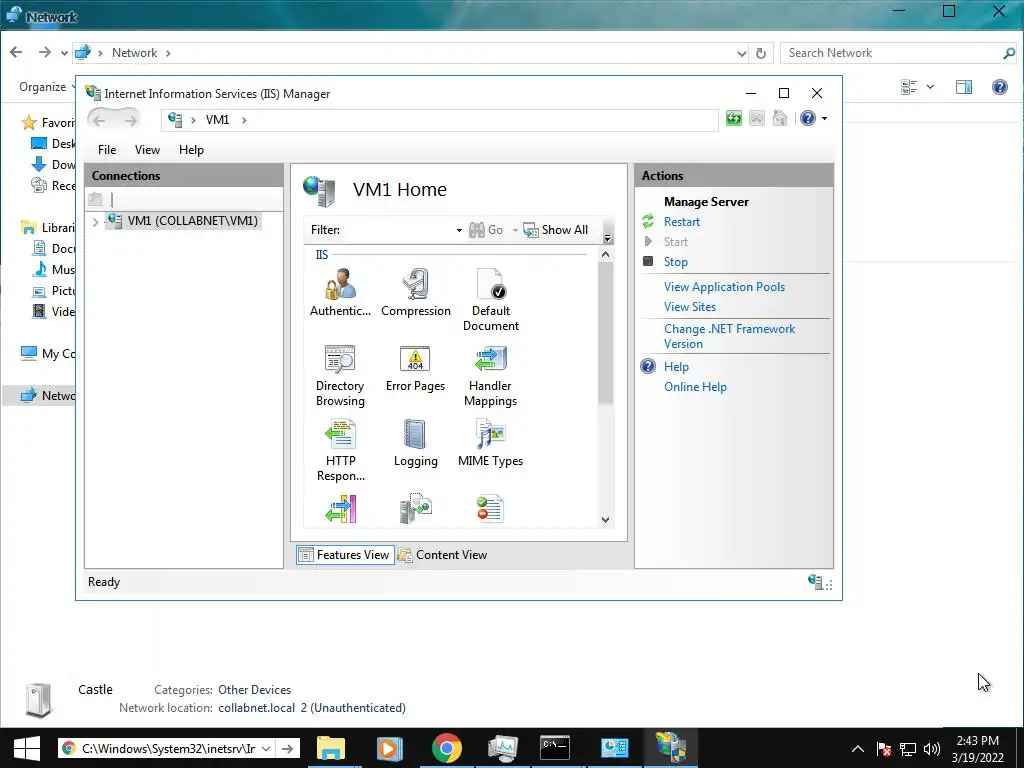This screenshot has height=768, width=1024.
Task: Click the IIS help toolbar icon
Action: coord(808,118)
